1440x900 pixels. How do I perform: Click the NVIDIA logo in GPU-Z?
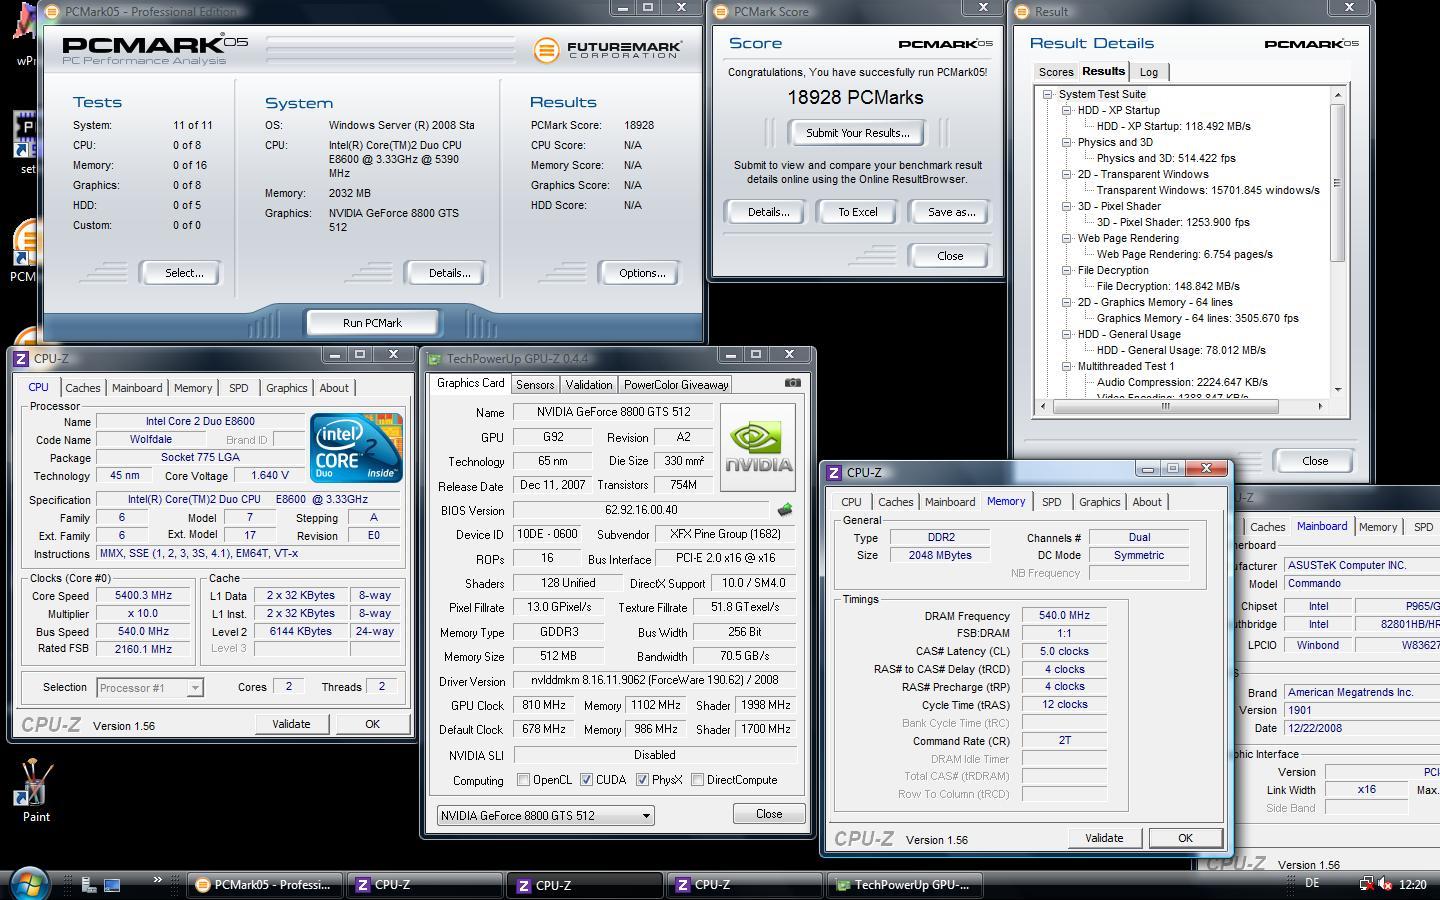(x=758, y=447)
